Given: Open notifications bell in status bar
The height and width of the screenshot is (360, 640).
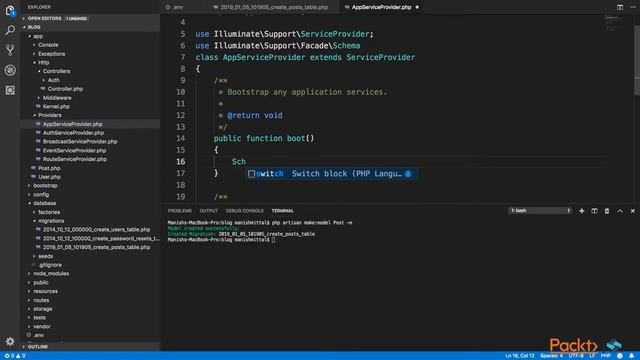Looking at the screenshot, I should coord(631,356).
